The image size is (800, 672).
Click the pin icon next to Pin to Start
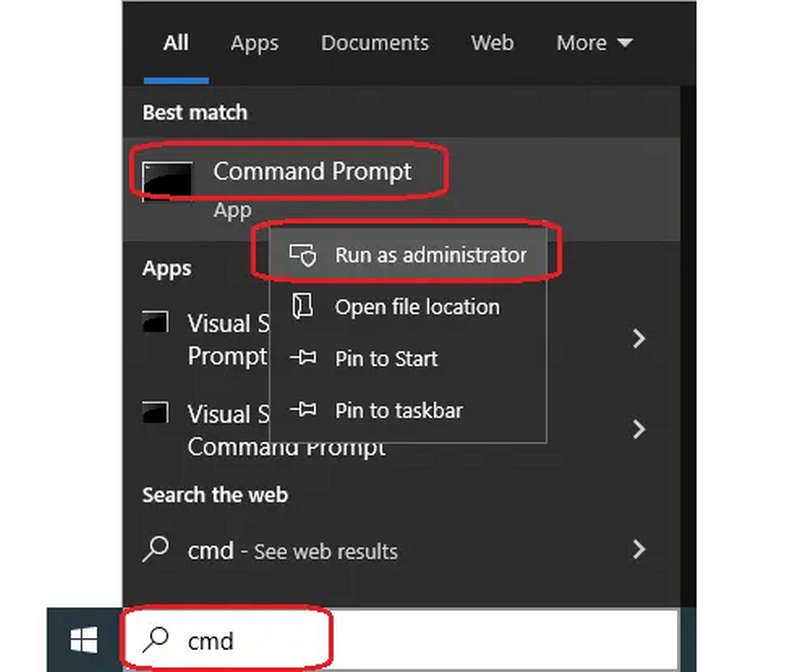click(303, 357)
